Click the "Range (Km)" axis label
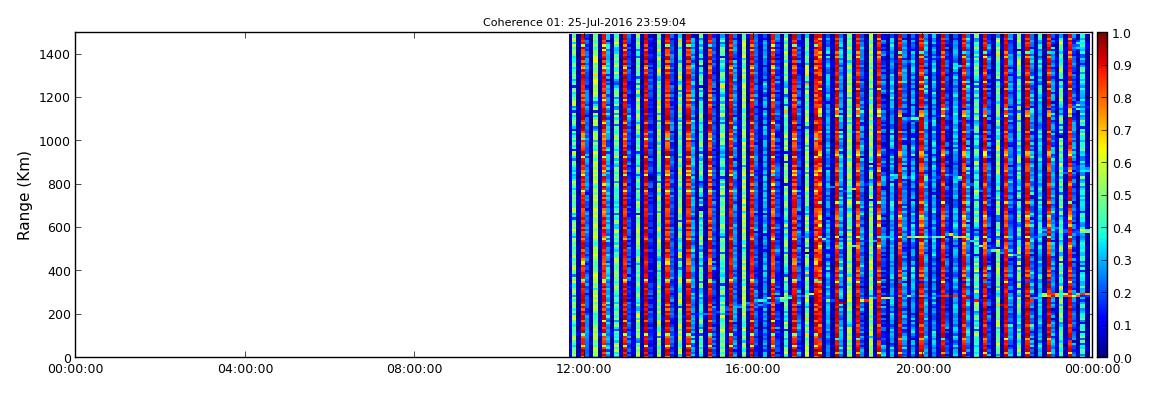 coord(24,196)
